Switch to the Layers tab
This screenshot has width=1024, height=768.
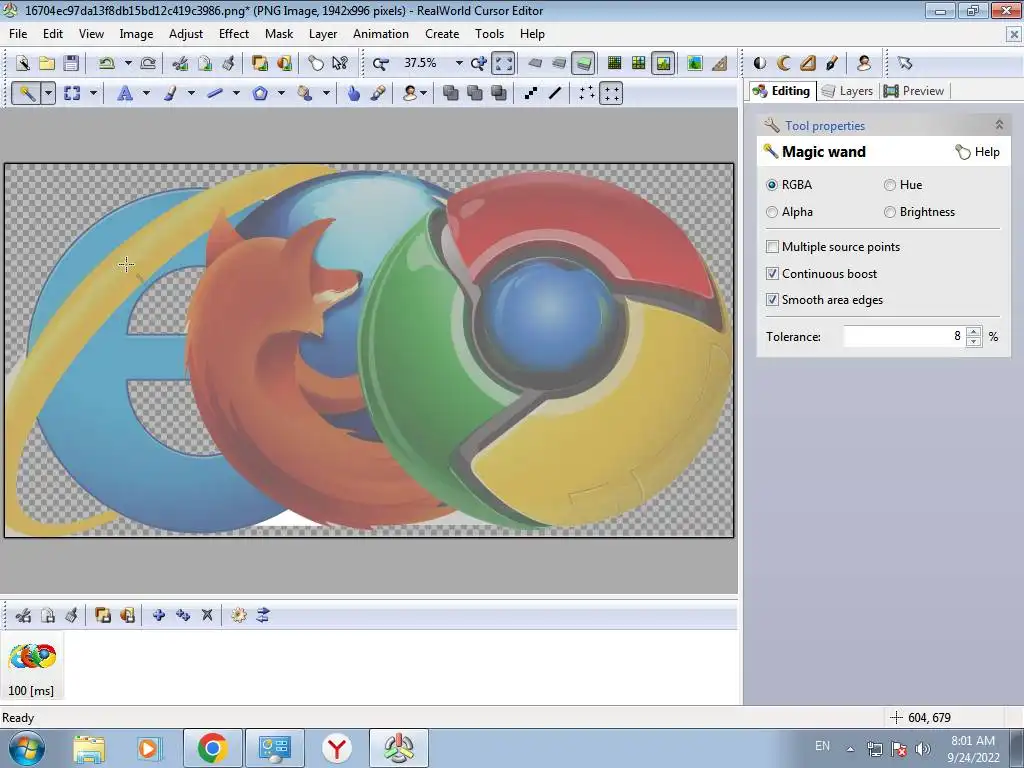pos(847,91)
